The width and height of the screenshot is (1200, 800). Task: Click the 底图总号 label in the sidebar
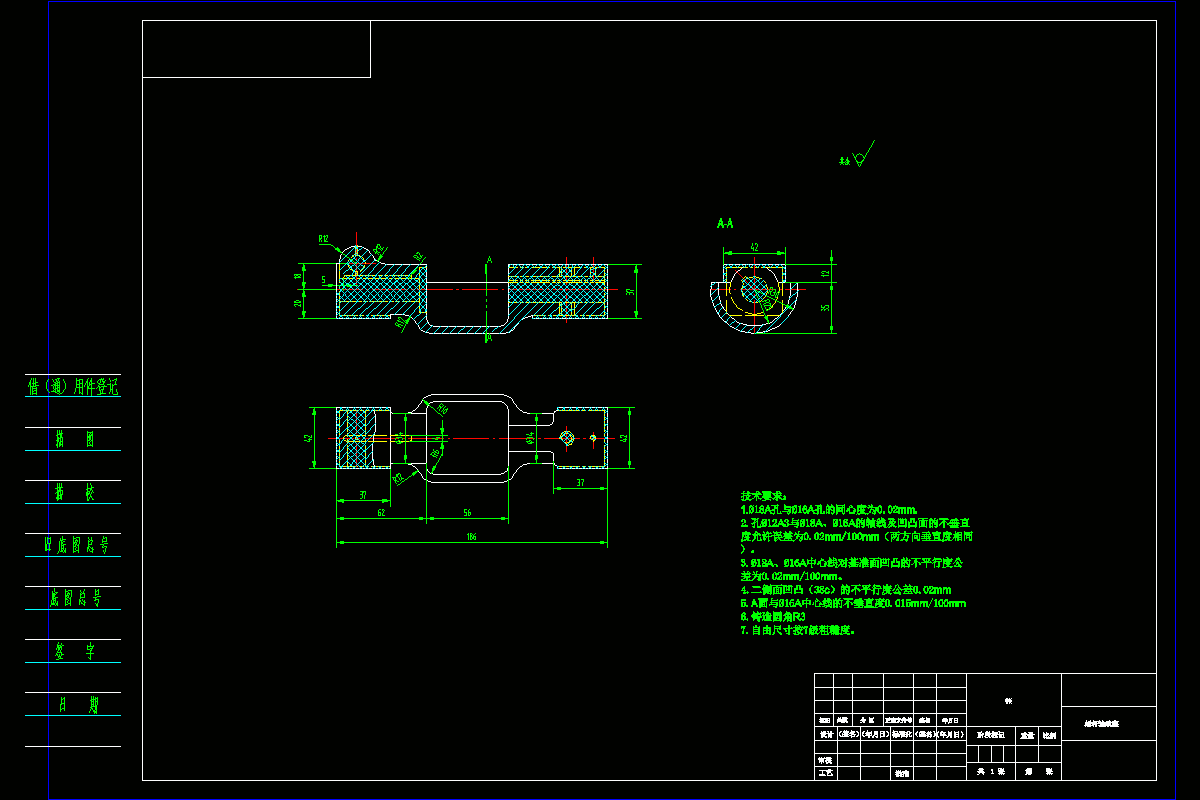(75, 599)
